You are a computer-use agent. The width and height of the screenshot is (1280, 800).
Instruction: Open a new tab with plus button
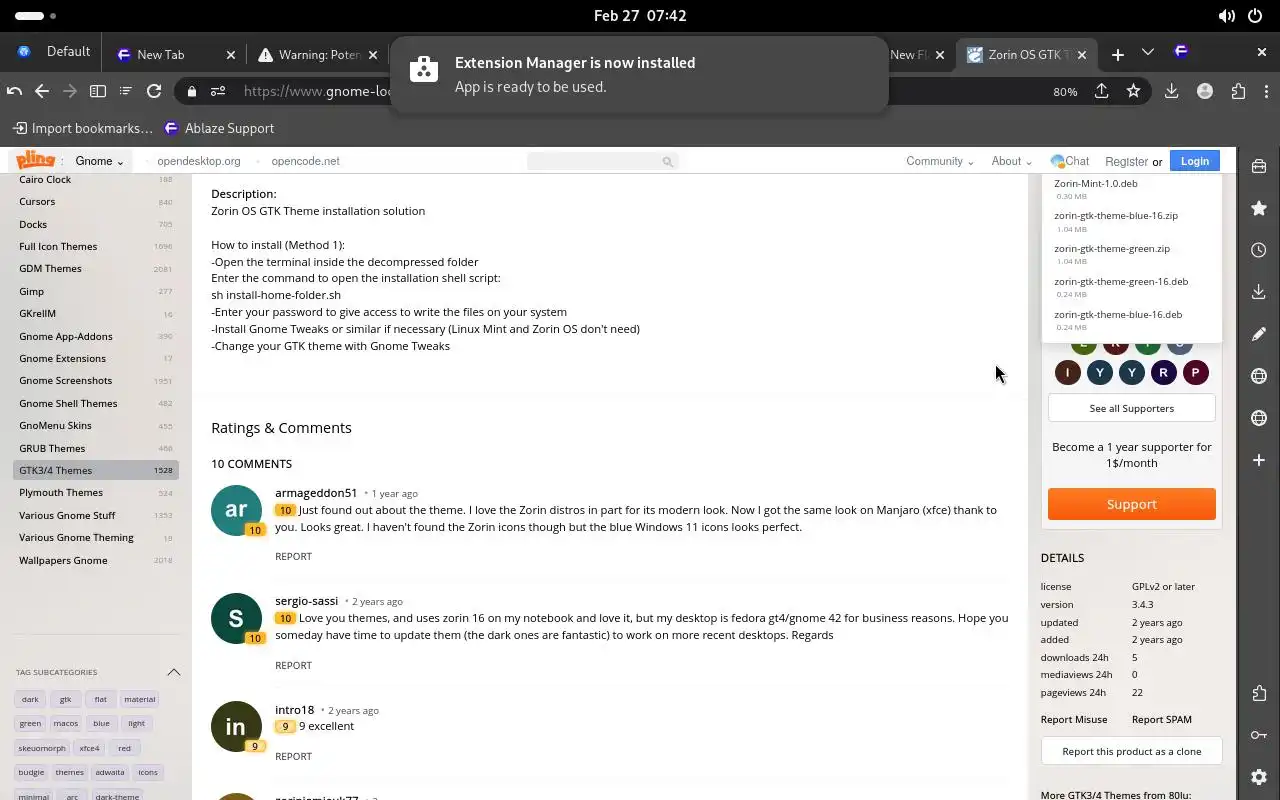coord(1117,54)
